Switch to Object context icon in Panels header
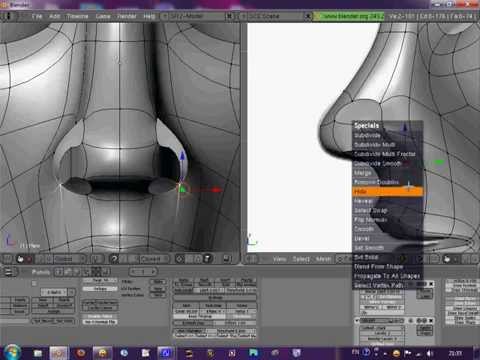 87,272
